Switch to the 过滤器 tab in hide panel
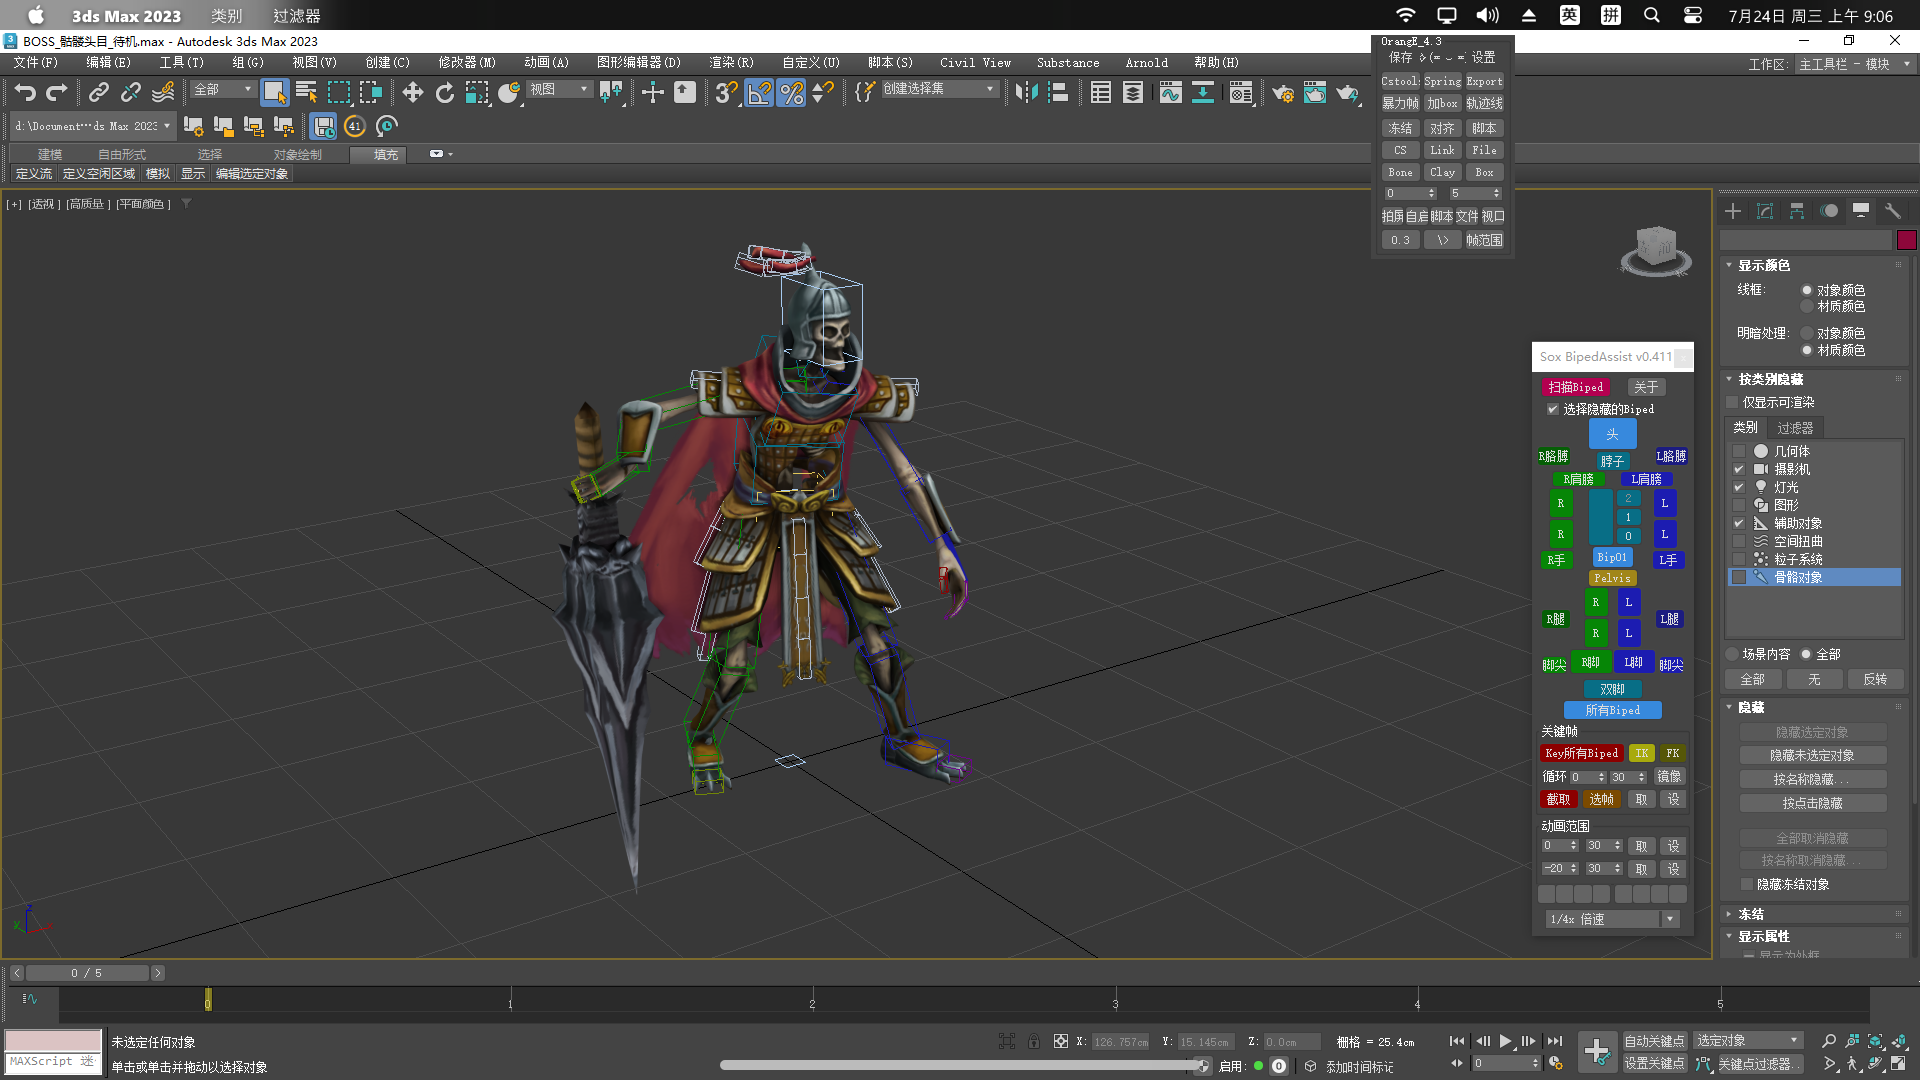The height and width of the screenshot is (1080, 1920). coord(1795,427)
